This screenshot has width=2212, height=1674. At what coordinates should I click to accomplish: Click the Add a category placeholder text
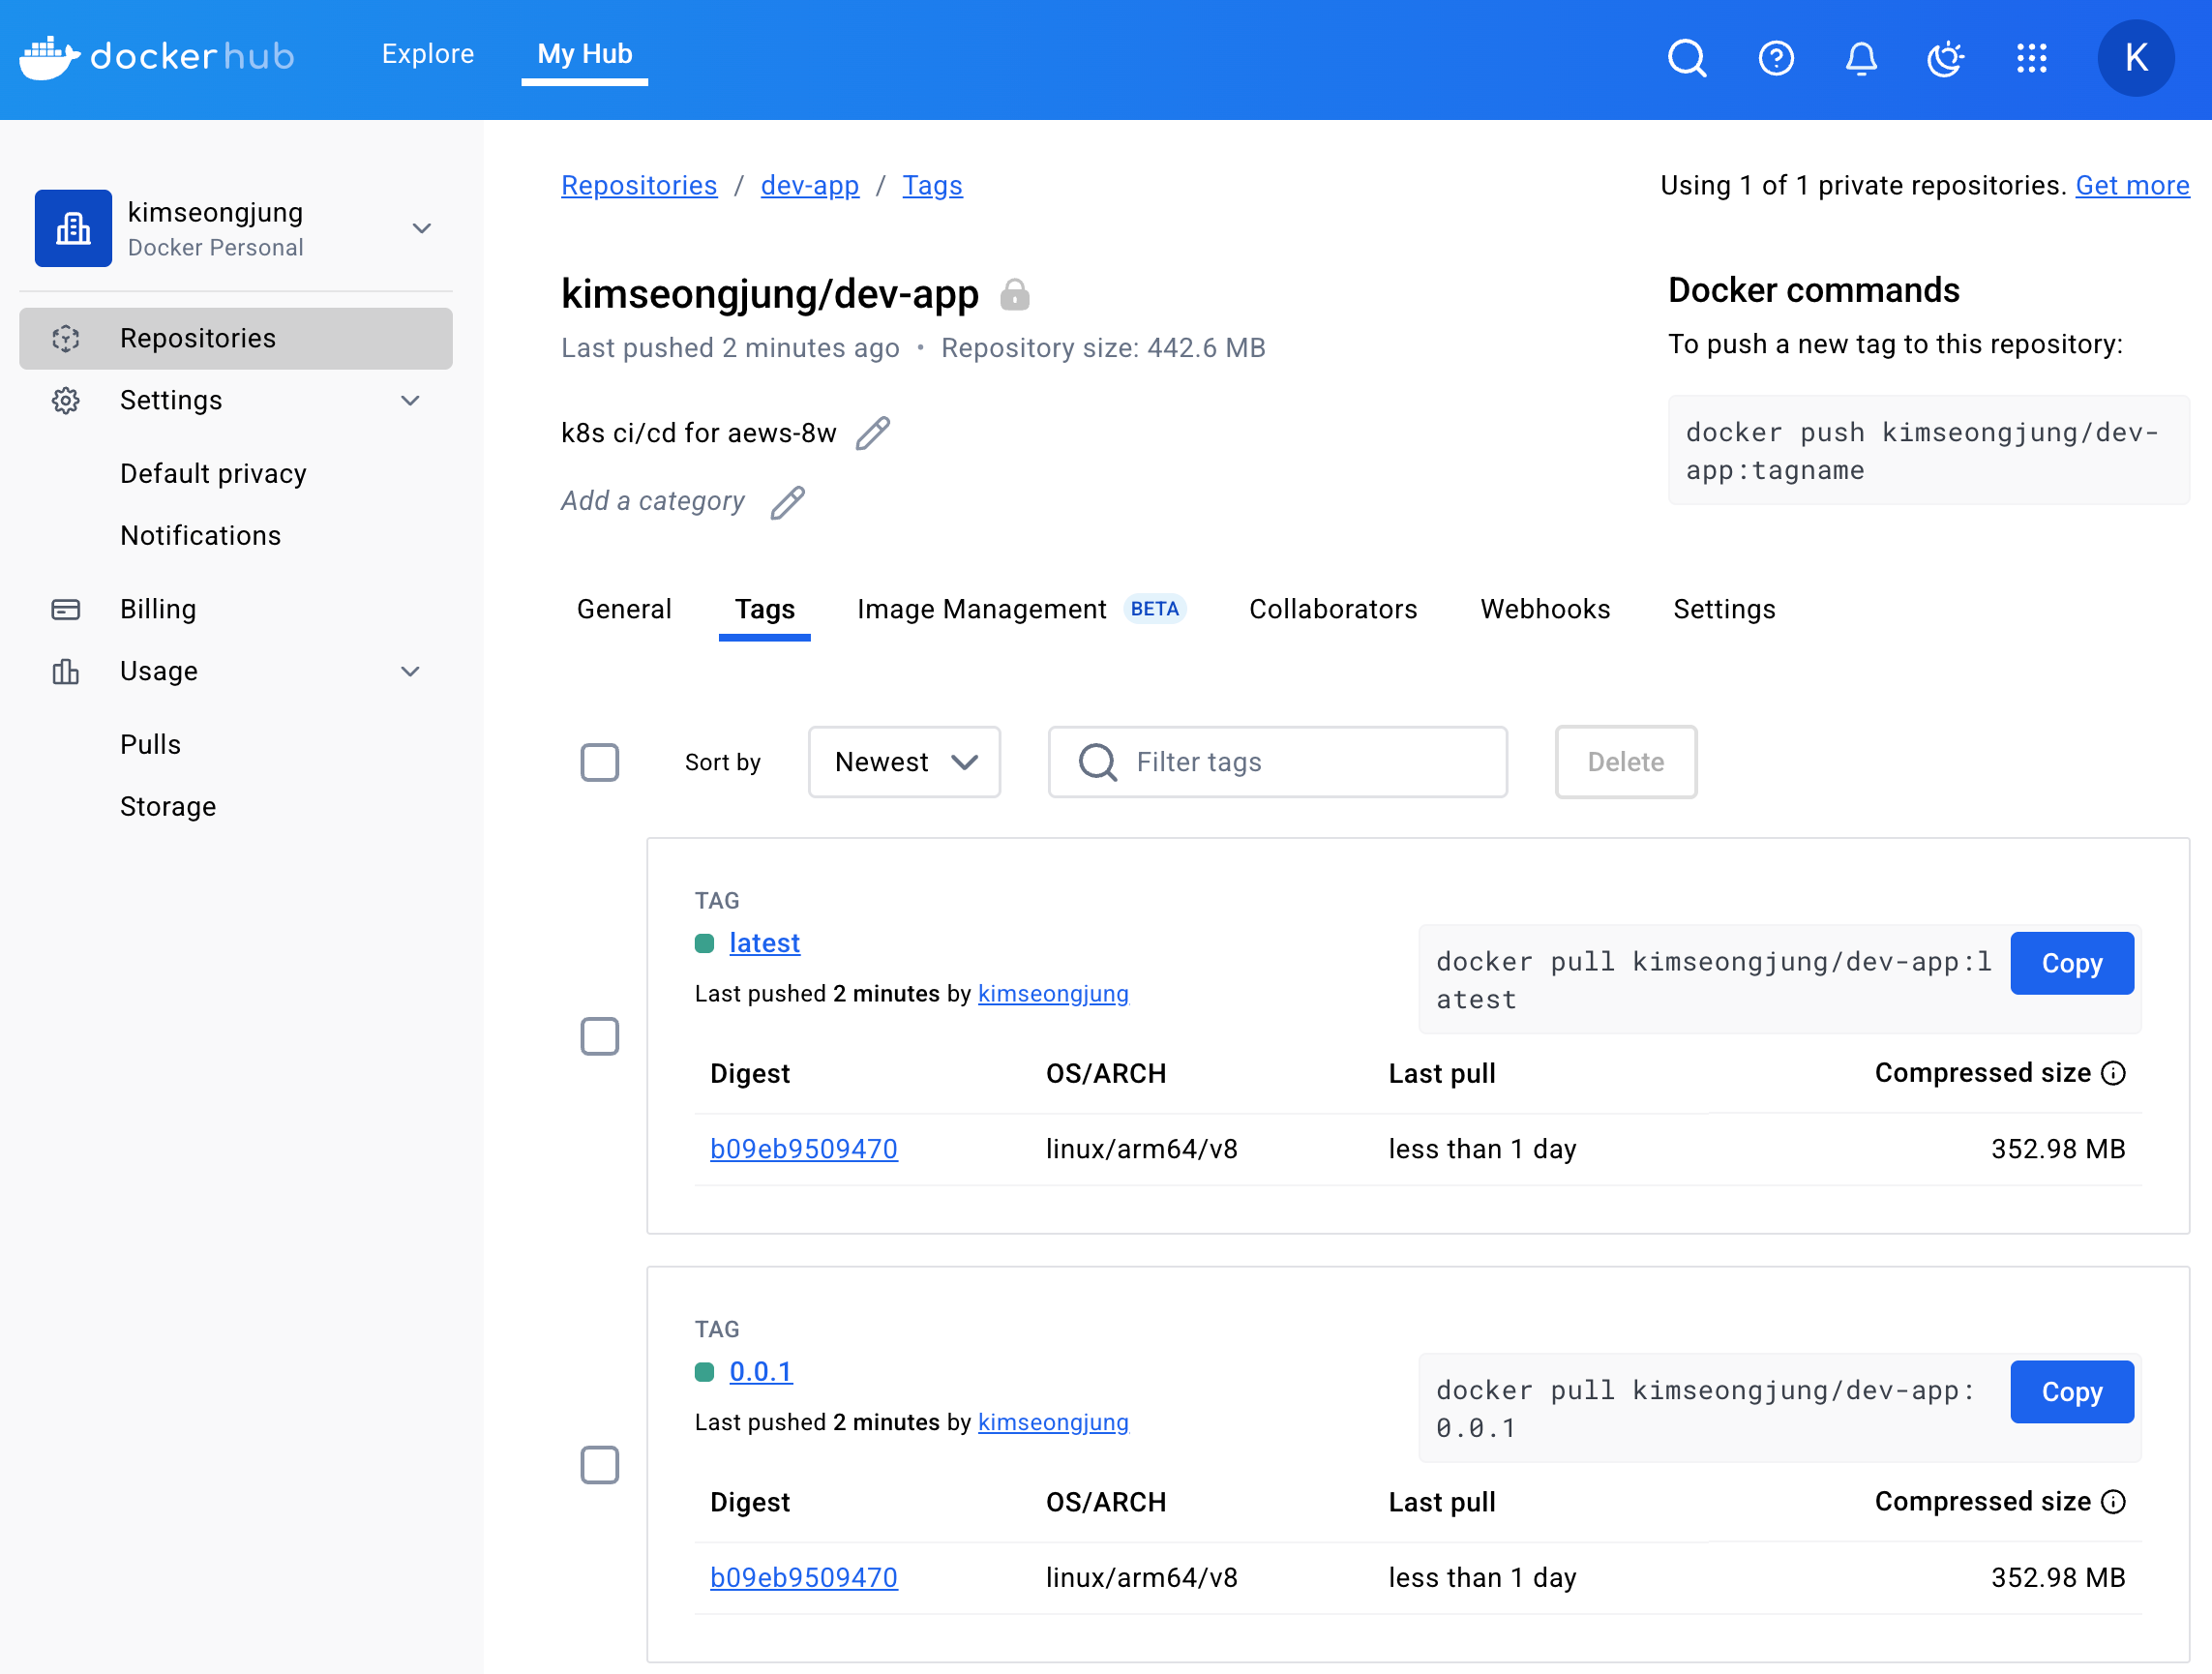tap(652, 501)
